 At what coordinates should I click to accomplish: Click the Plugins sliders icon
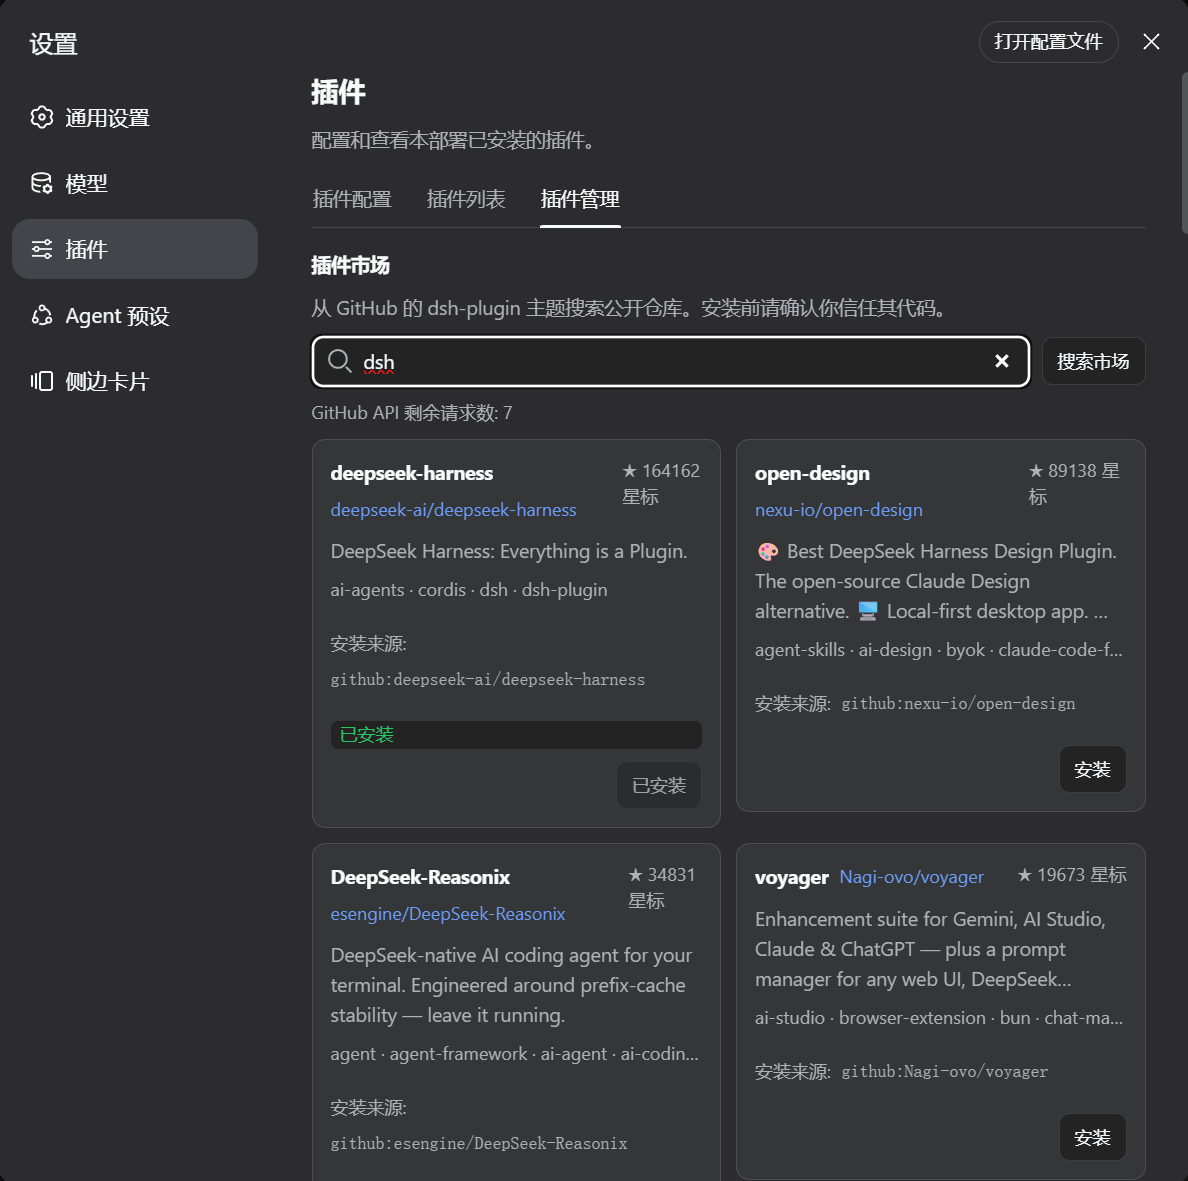click(42, 249)
